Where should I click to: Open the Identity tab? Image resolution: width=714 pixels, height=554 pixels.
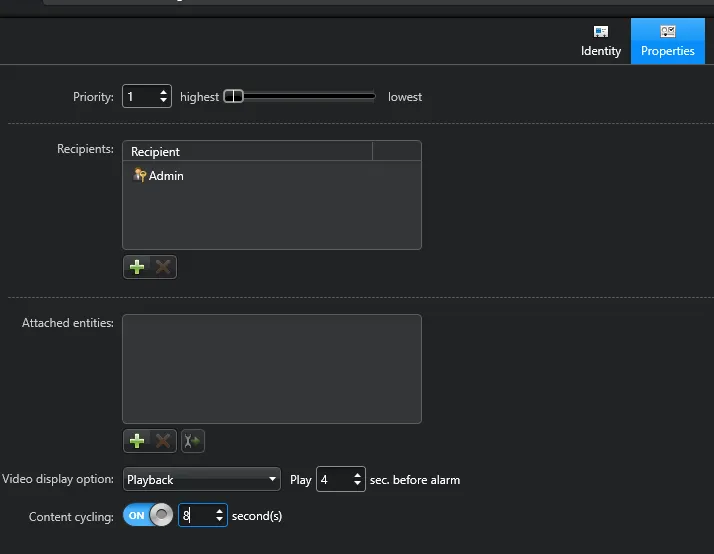coord(600,41)
